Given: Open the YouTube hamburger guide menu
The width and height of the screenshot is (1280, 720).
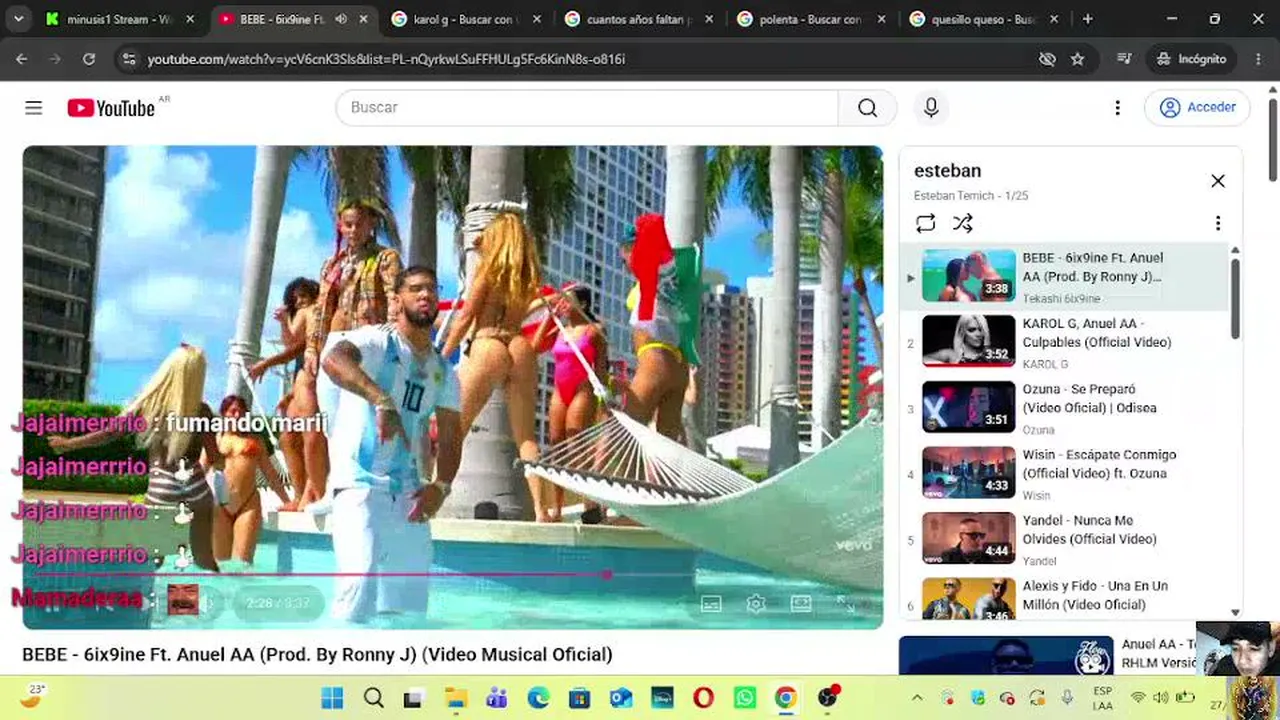Looking at the screenshot, I should [x=34, y=108].
